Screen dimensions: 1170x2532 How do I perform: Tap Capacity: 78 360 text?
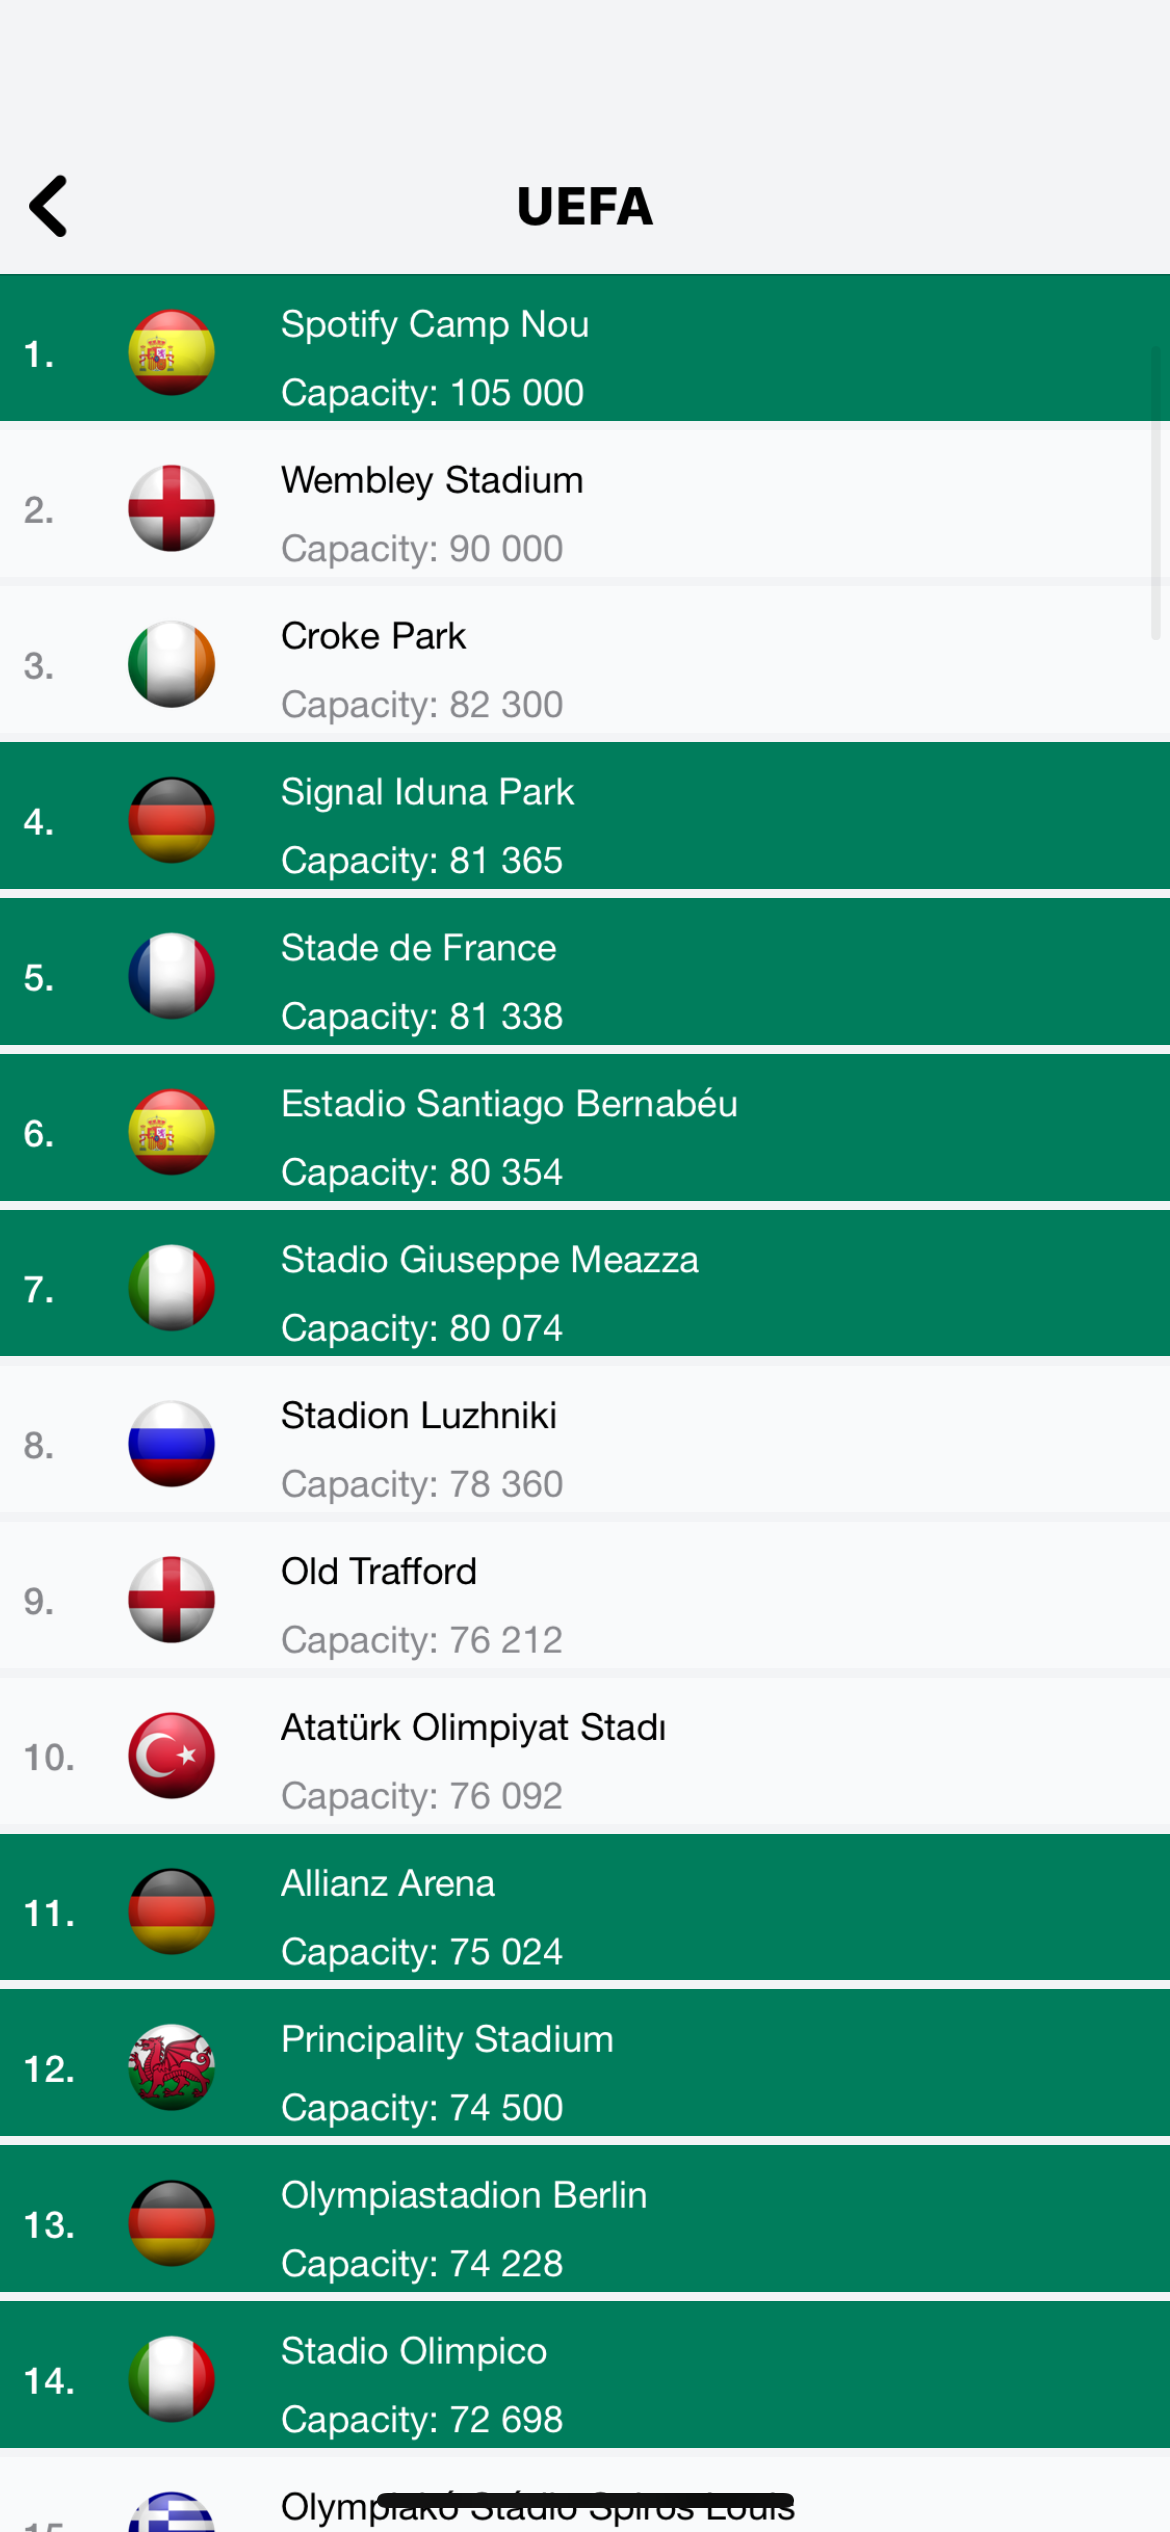[421, 1484]
